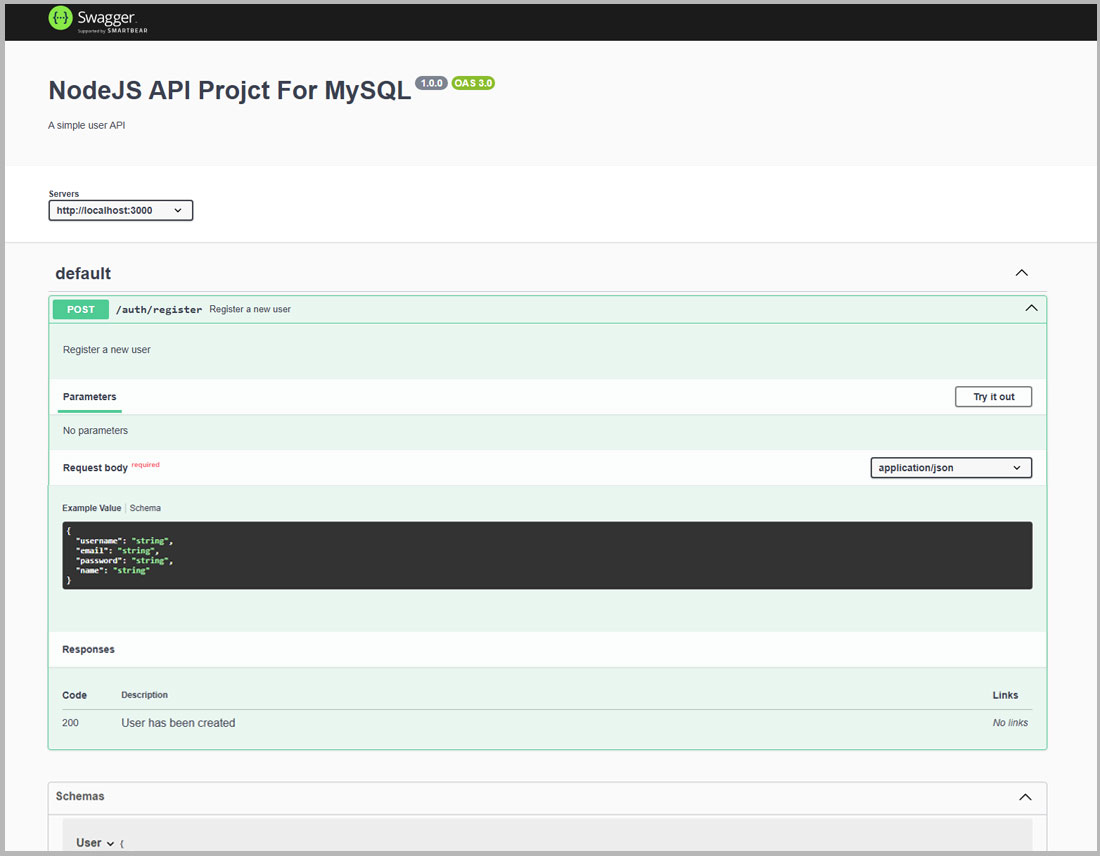
Task: Open the Servers dropdown list
Action: click(120, 211)
